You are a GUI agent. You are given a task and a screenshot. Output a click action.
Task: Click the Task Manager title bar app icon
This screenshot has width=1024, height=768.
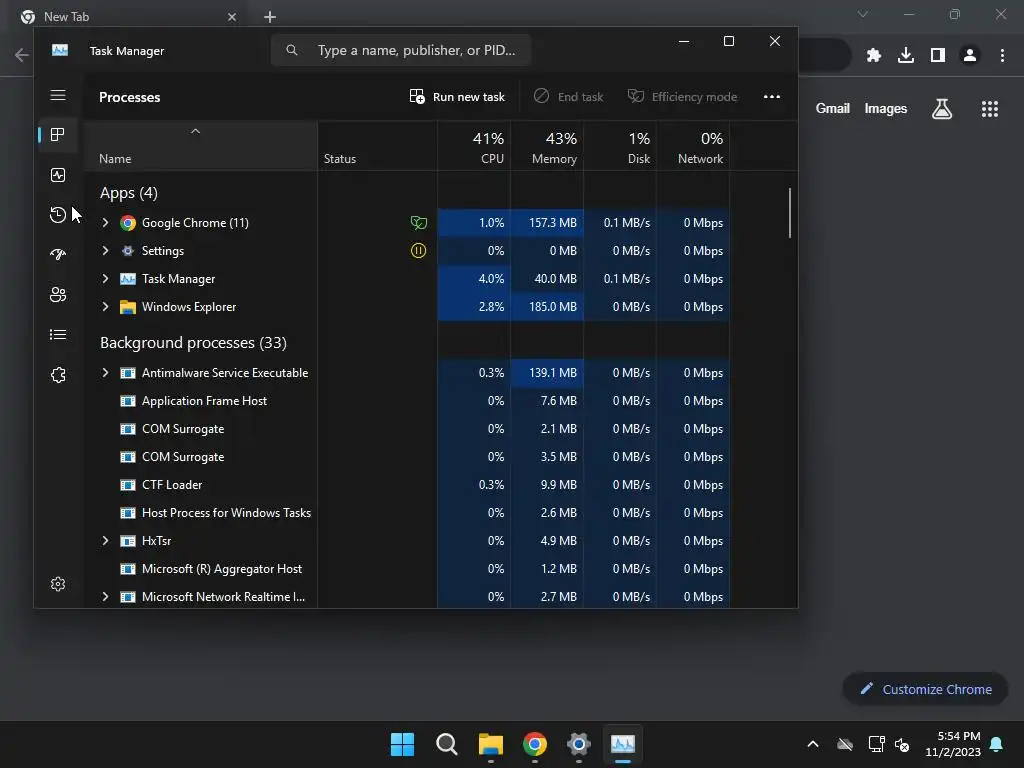[59, 50]
